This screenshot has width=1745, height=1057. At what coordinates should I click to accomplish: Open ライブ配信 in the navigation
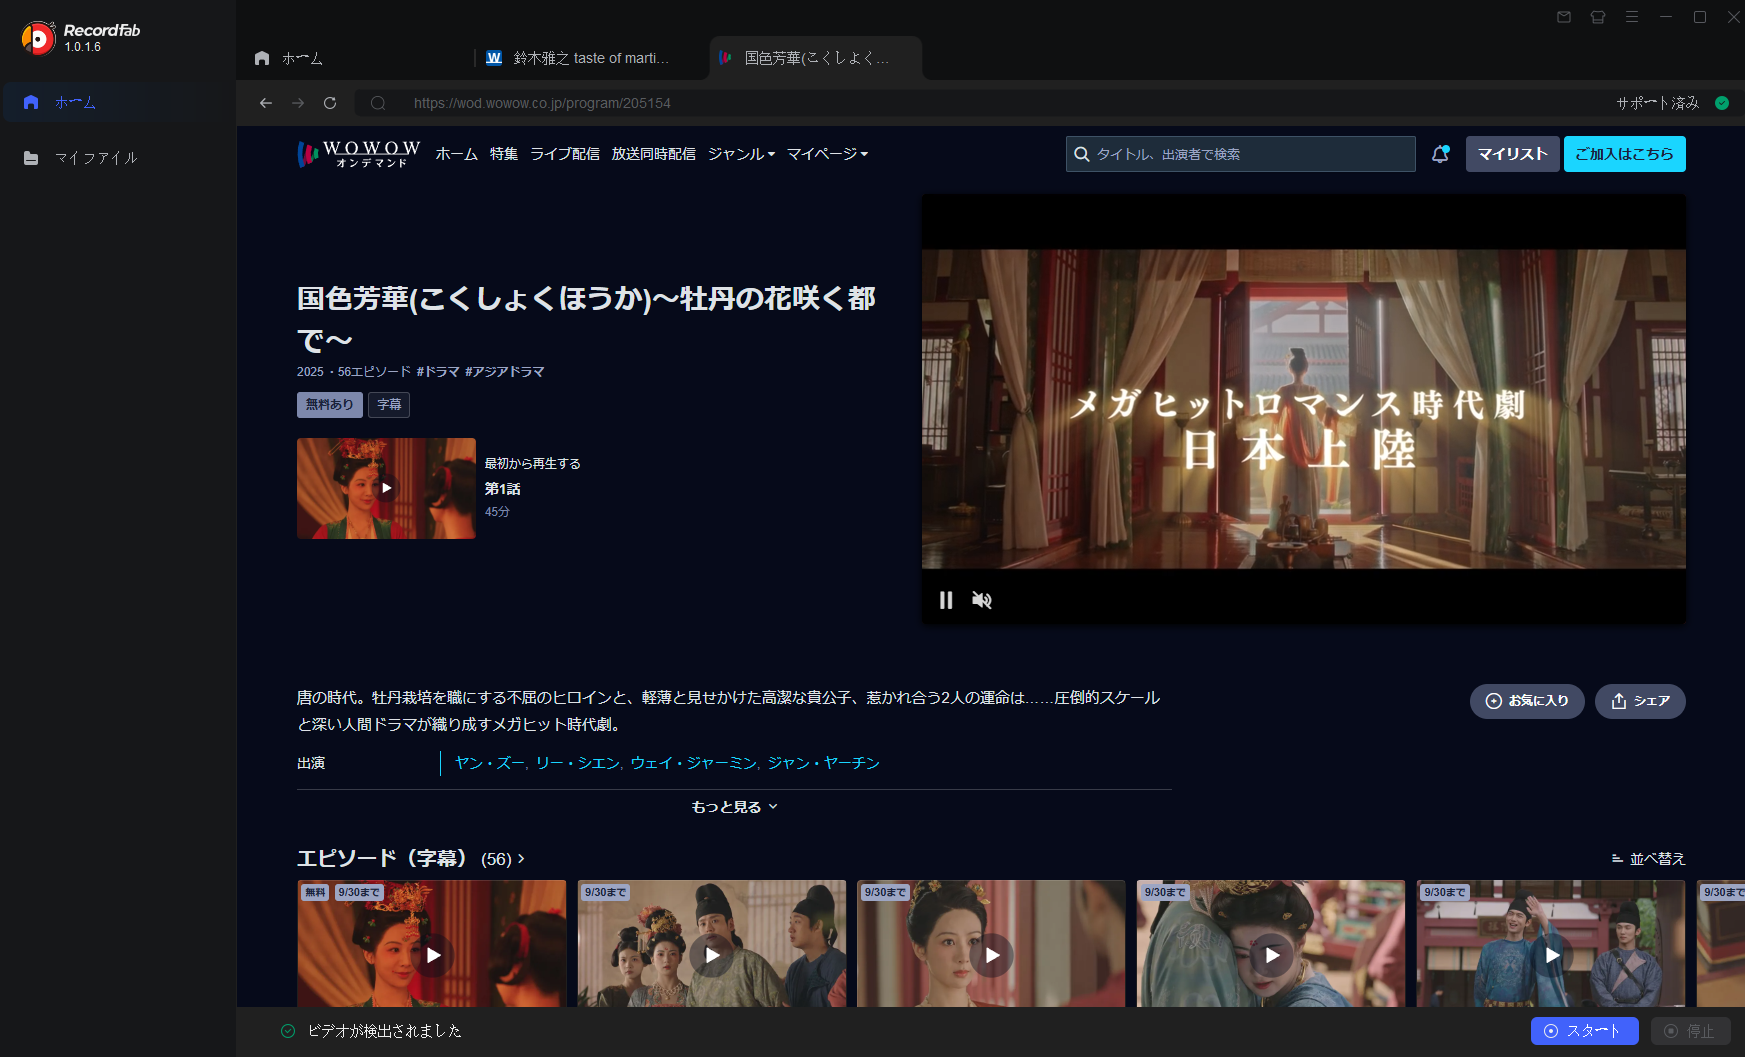565,154
